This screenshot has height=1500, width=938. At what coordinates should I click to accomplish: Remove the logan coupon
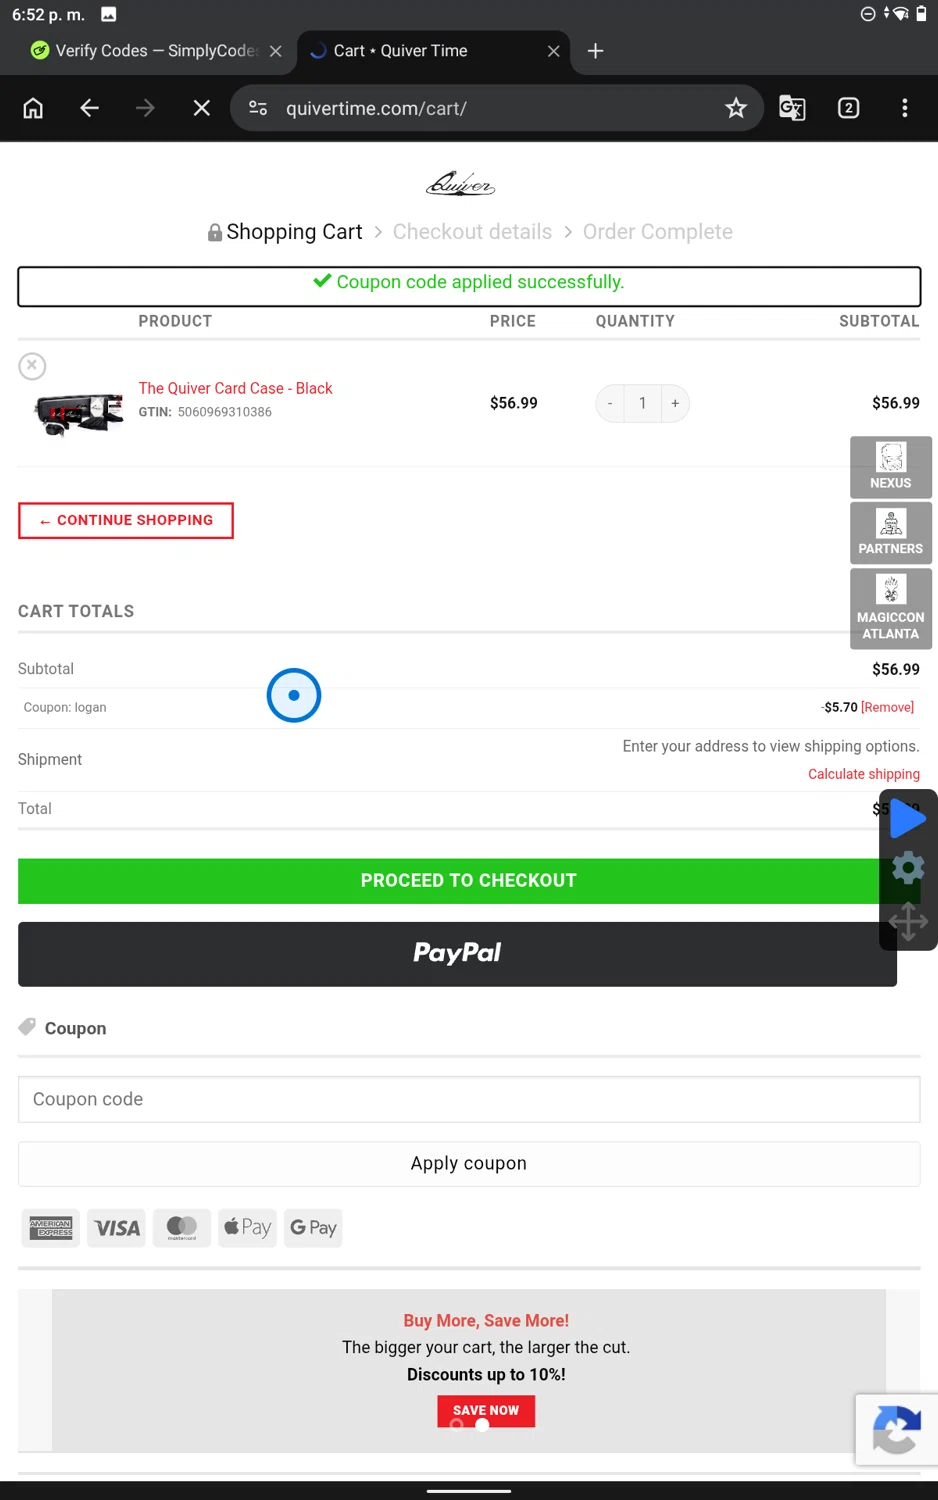coord(887,707)
